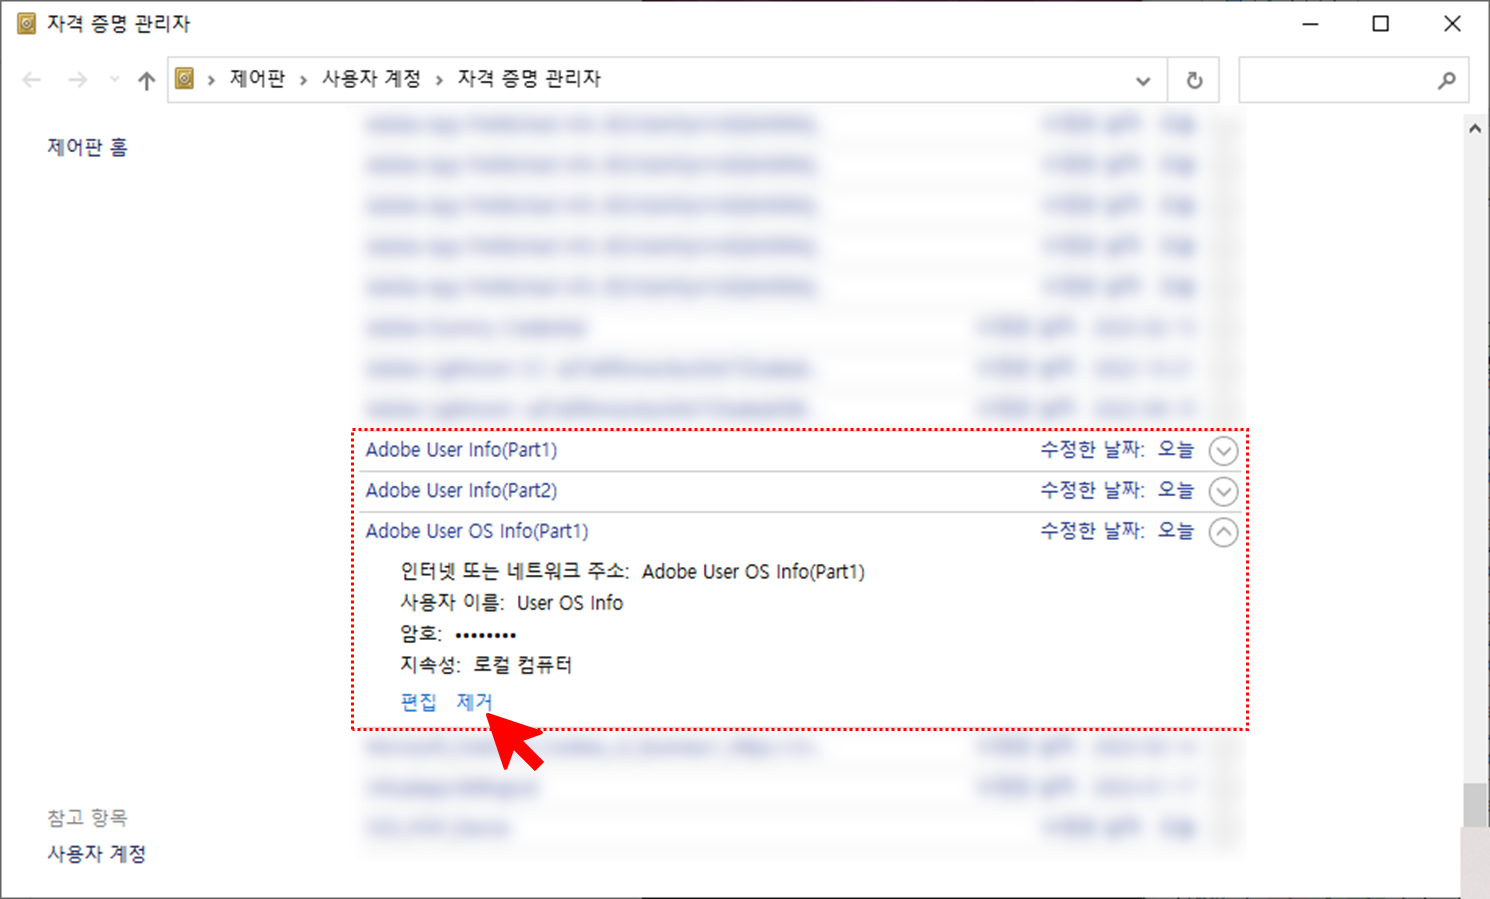Open 사용자 계정 from the breadcrumb path
The height and width of the screenshot is (899, 1490).
[370, 78]
